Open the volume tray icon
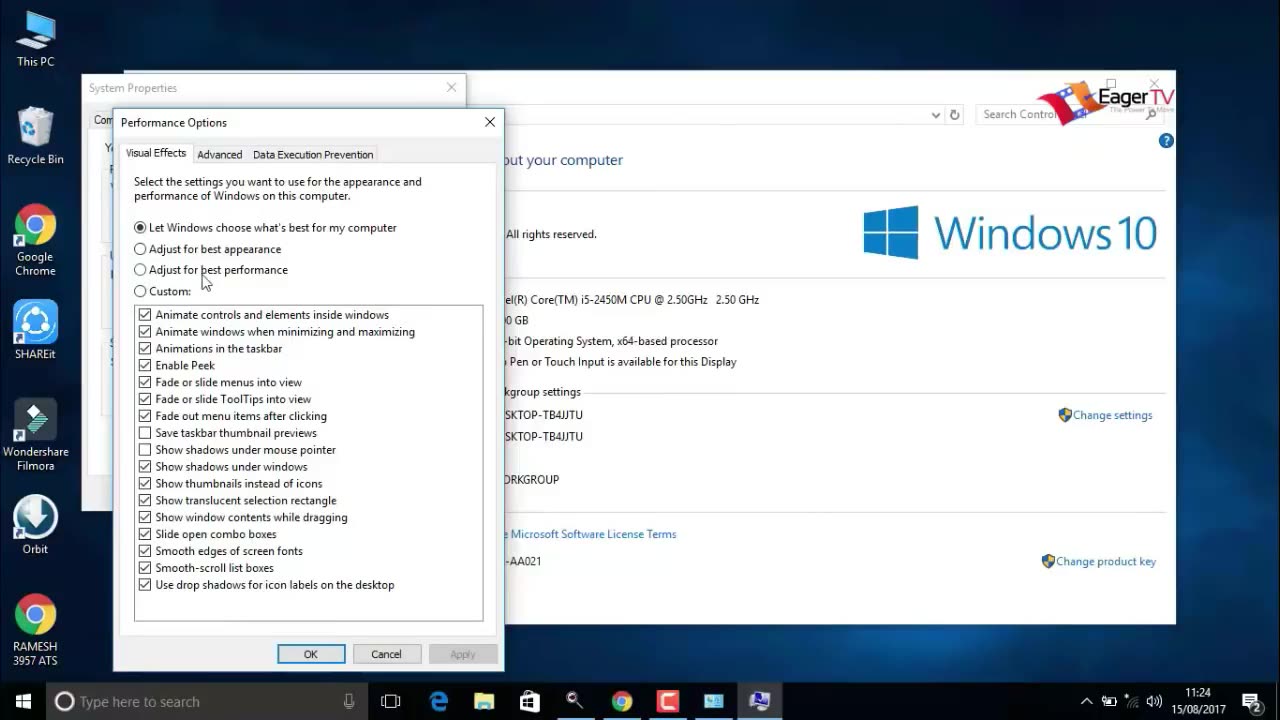Screen dimensions: 1280x720 (x=1154, y=701)
